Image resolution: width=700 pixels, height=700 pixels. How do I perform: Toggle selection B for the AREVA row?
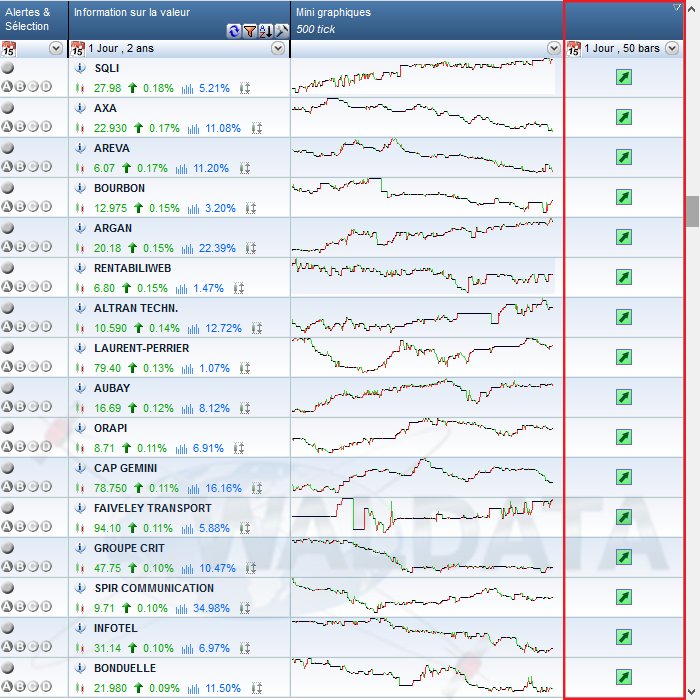(20, 167)
